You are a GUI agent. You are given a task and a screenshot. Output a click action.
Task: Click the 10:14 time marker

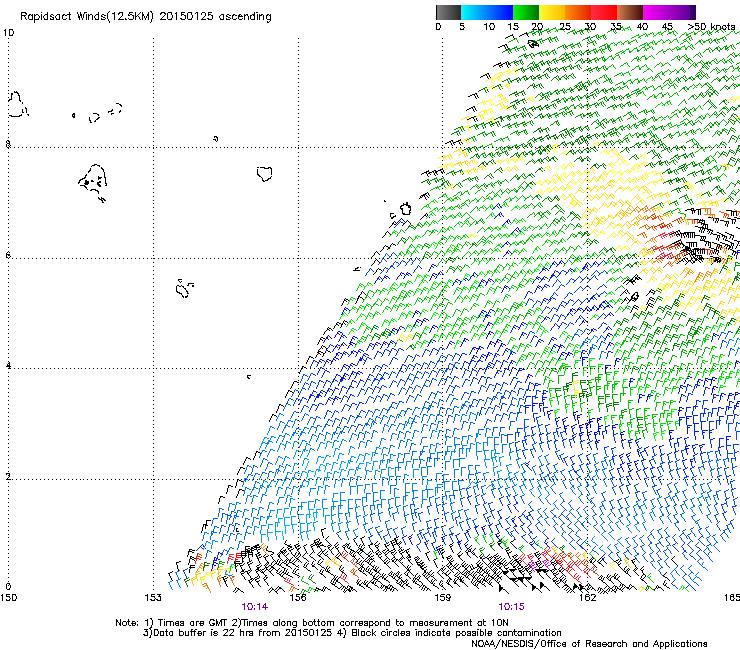254,607
